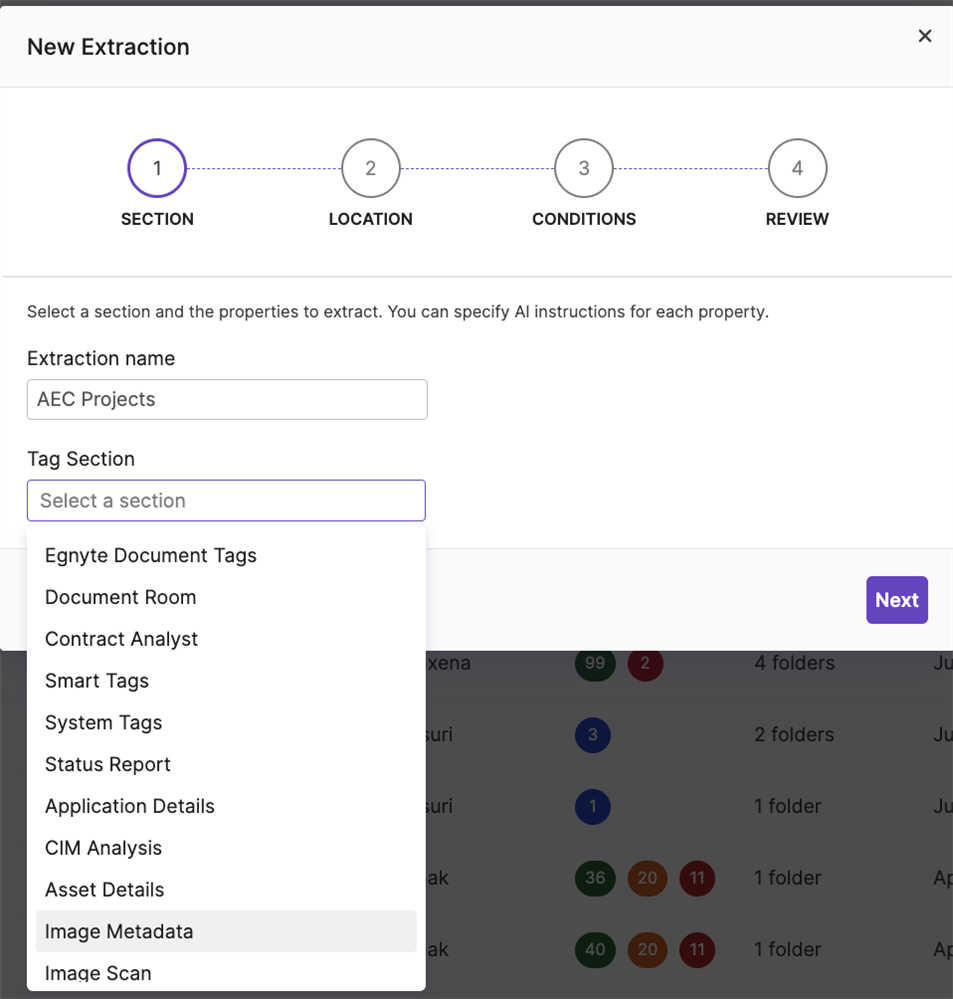Viewport: 953px width, 999px height.
Task: Select System Tags option
Action: (226, 722)
